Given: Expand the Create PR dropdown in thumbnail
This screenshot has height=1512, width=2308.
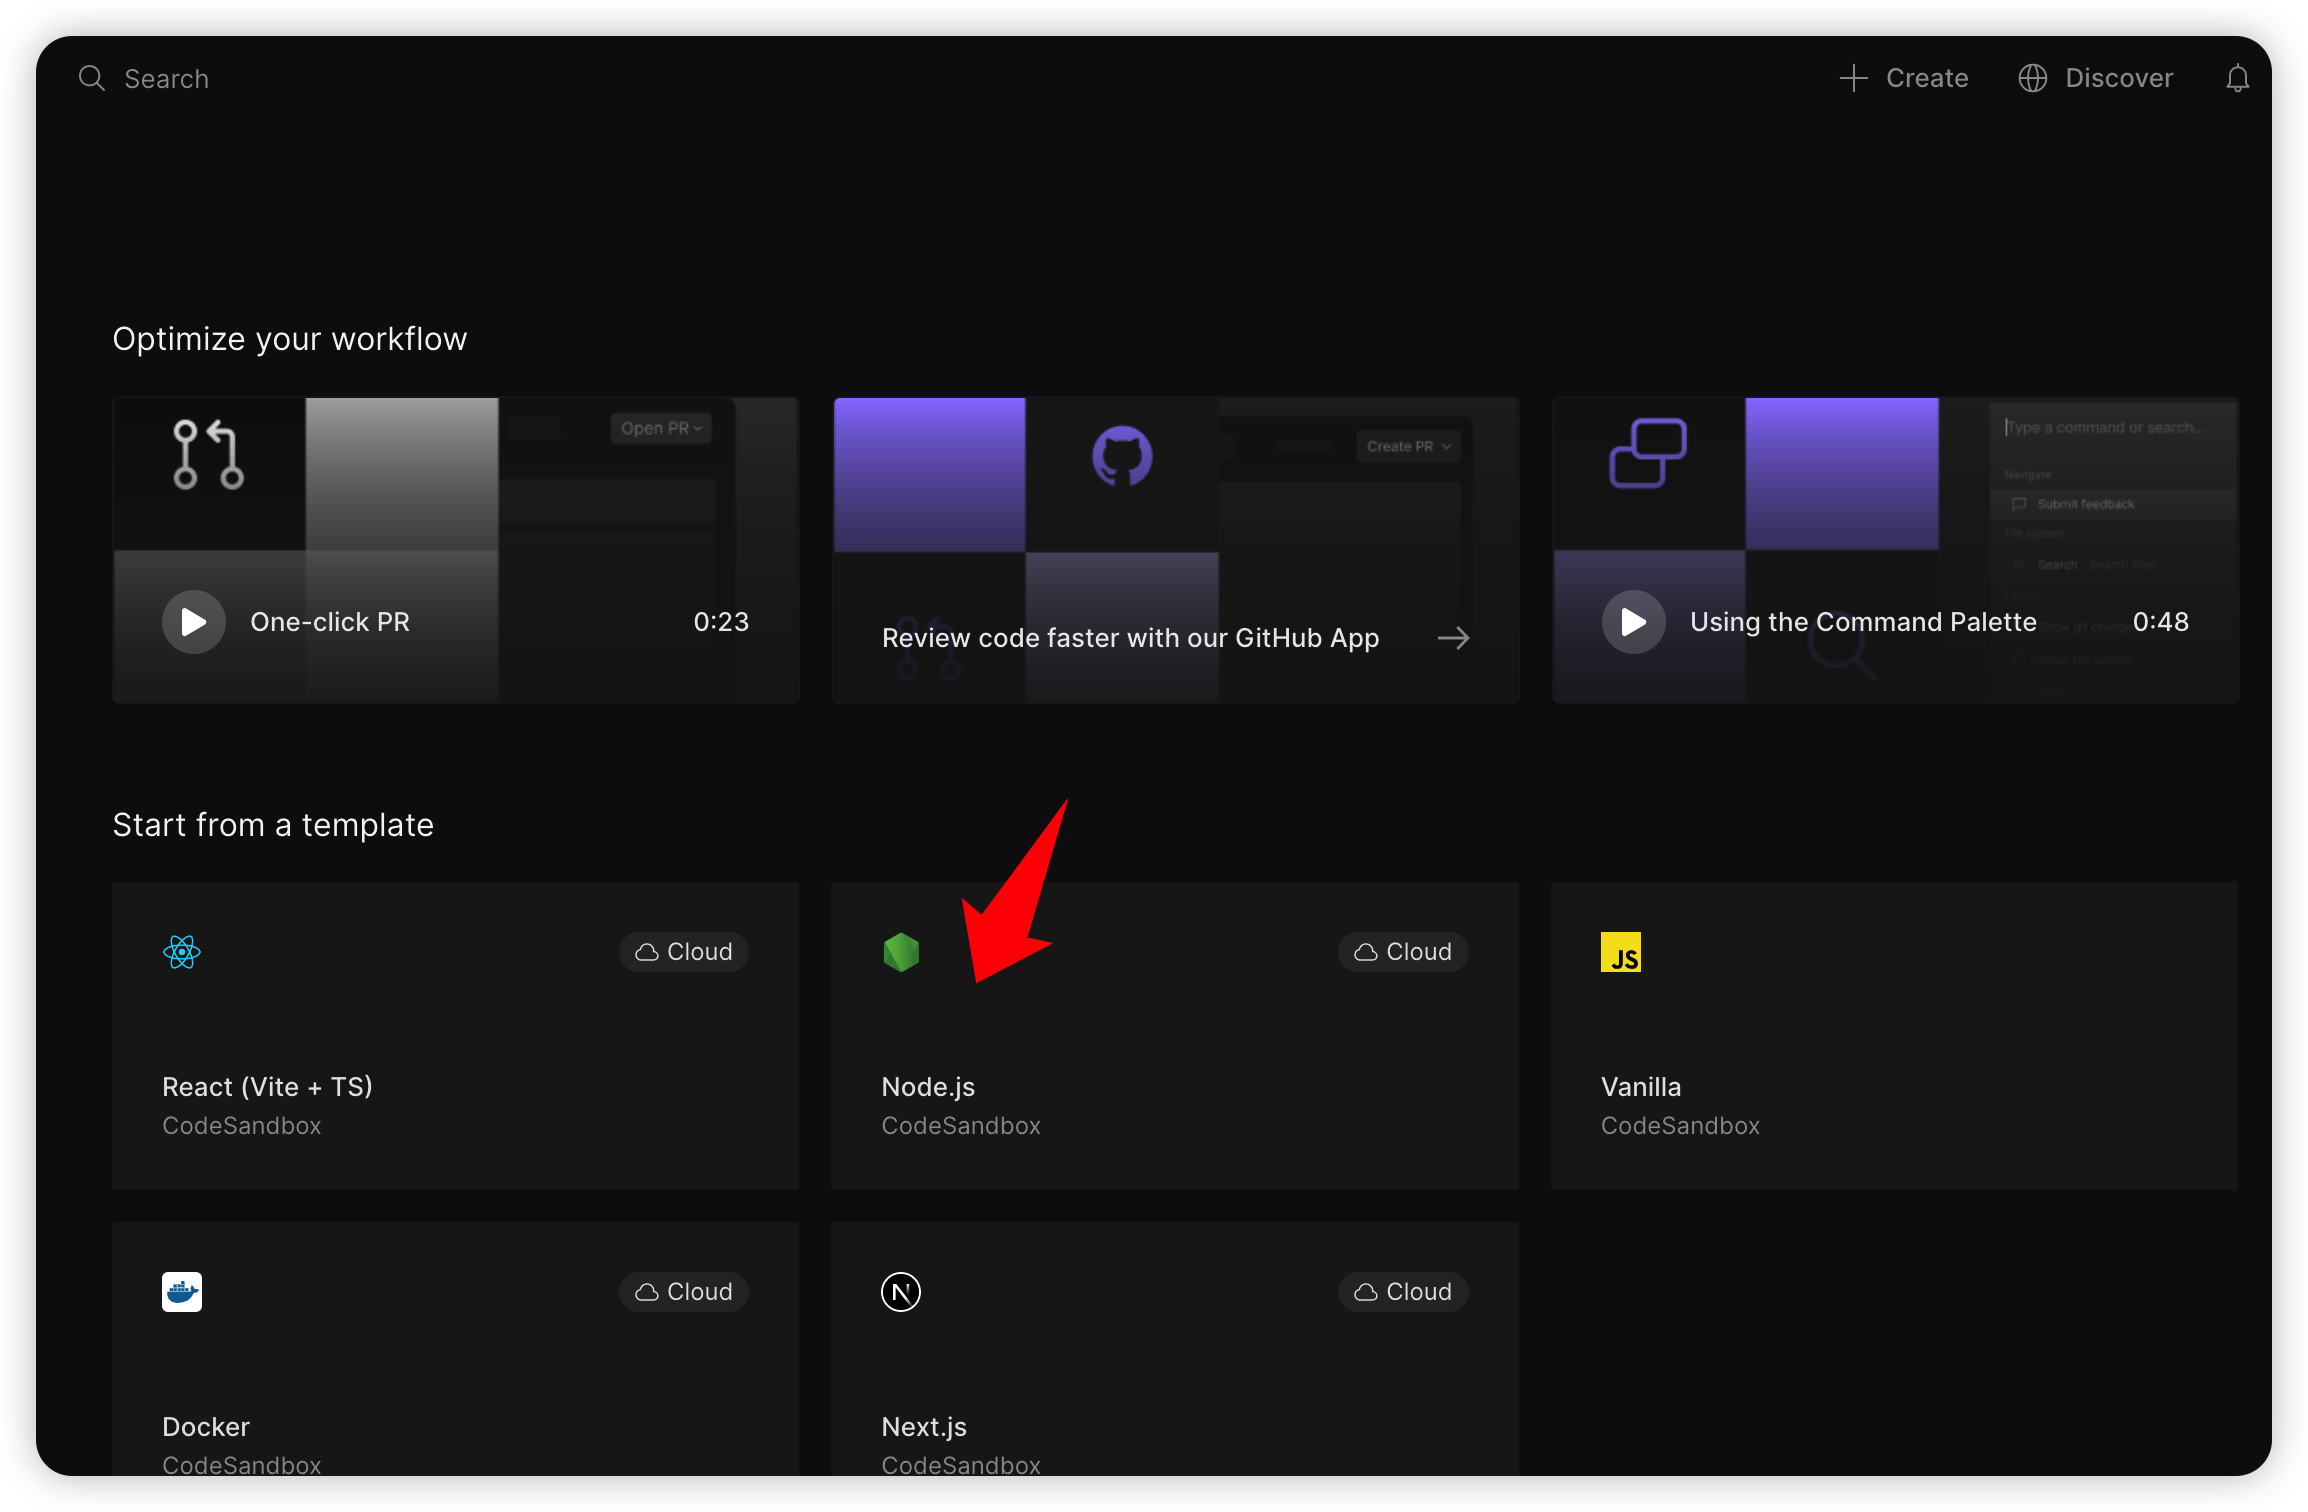Looking at the screenshot, I should click(x=1408, y=446).
